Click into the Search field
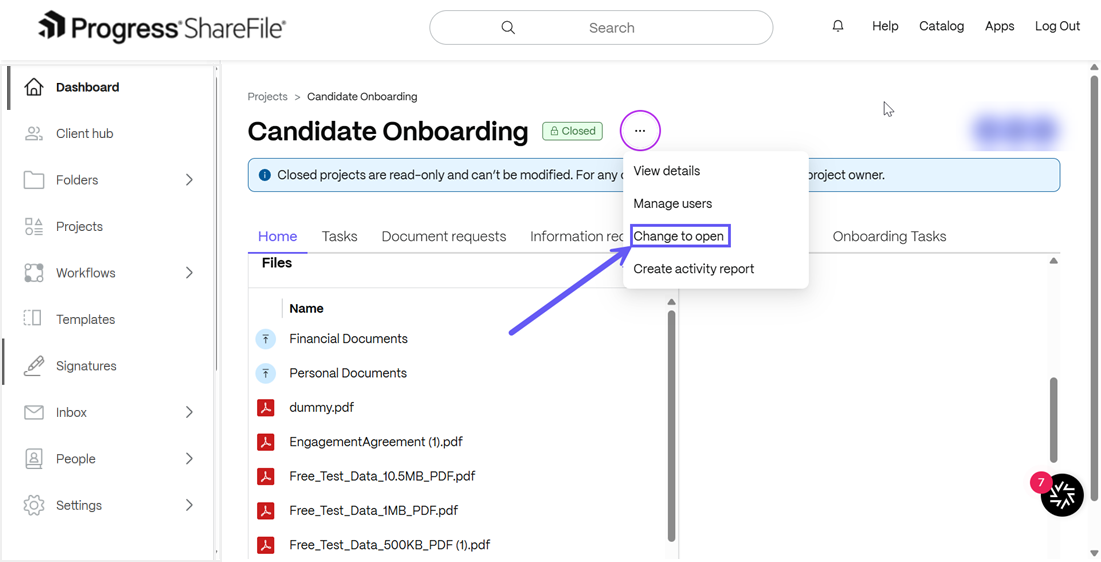Viewport: 1101px width, 562px height. [601, 28]
